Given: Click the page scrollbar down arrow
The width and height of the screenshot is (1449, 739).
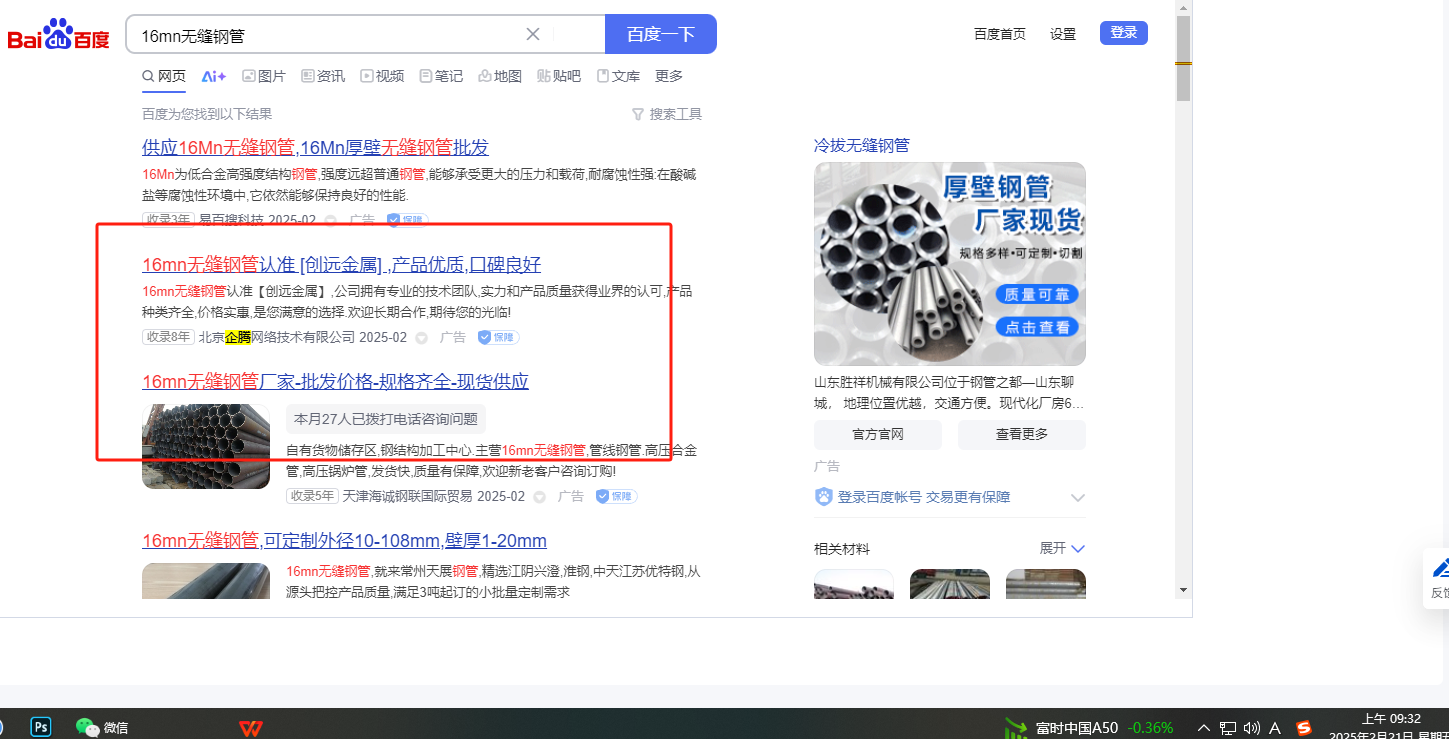Looking at the screenshot, I should [1183, 590].
